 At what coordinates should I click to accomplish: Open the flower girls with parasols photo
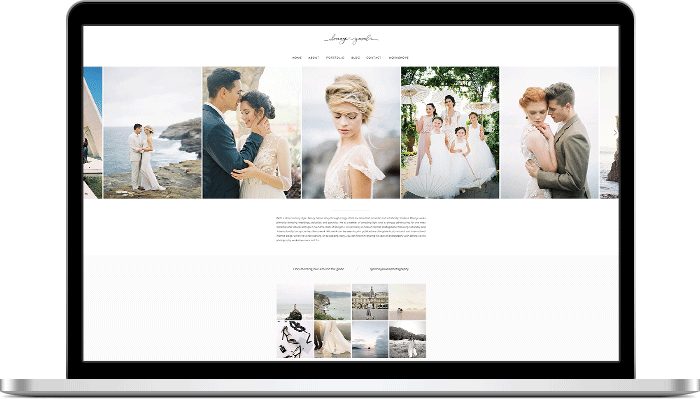450,133
